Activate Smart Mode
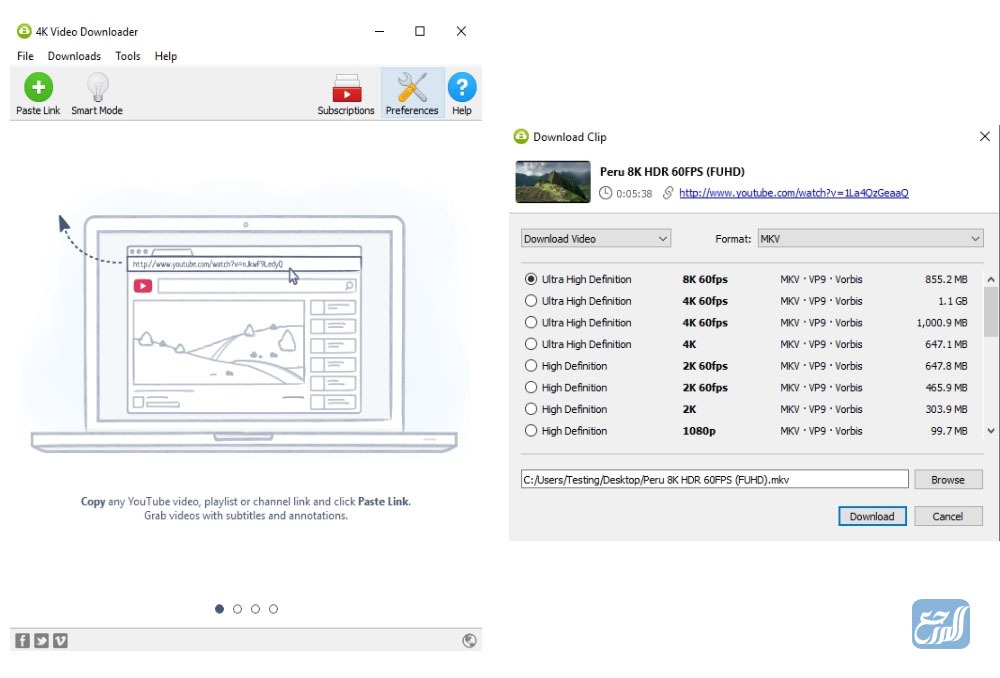This screenshot has width=1000, height=678. pyautogui.click(x=96, y=92)
